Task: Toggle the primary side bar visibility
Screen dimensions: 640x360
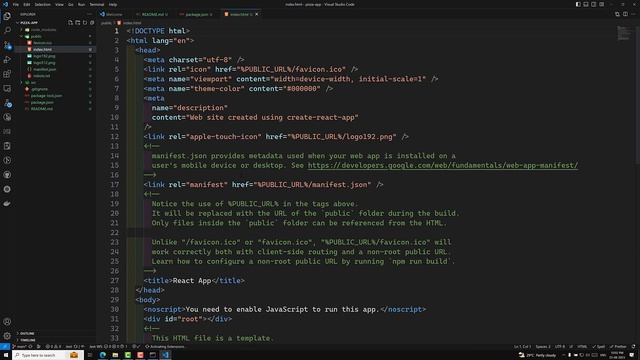Action: (578, 4)
